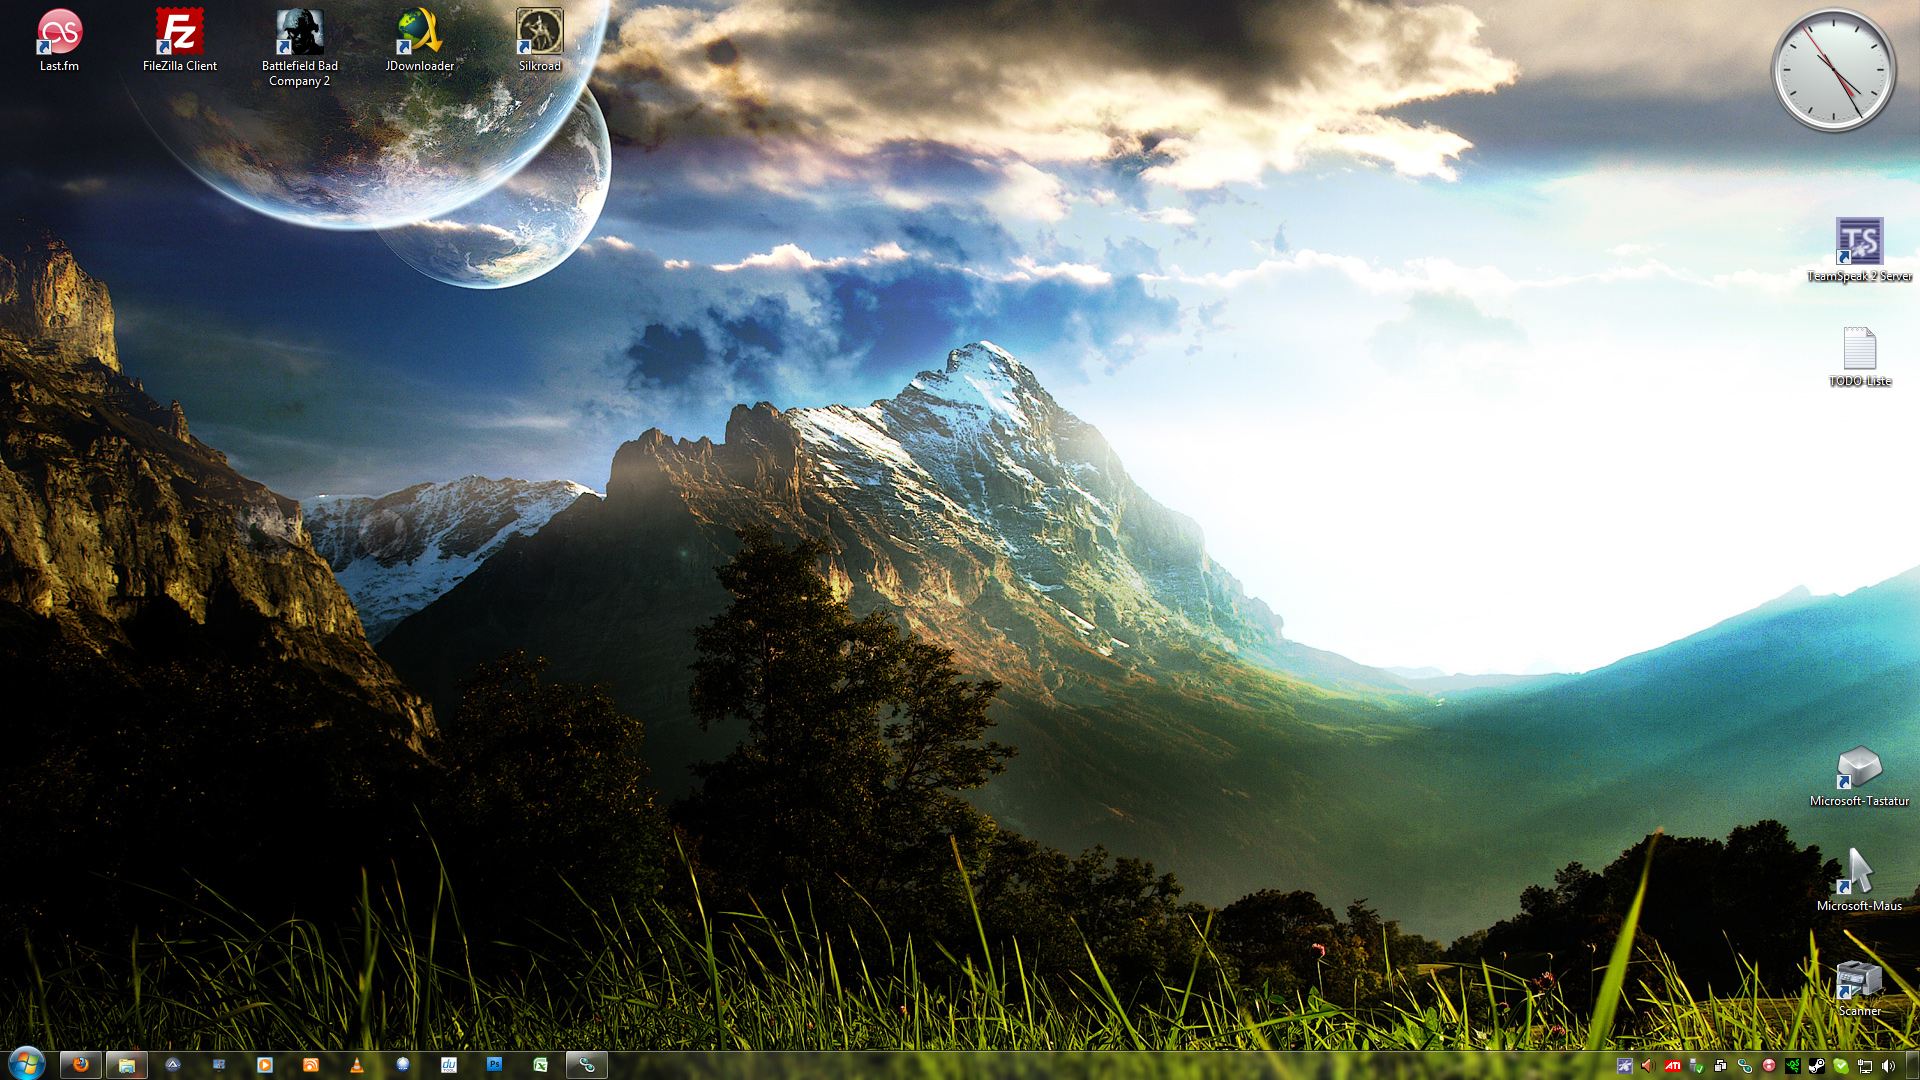Click the analog clock desktop gadget

click(x=1833, y=71)
